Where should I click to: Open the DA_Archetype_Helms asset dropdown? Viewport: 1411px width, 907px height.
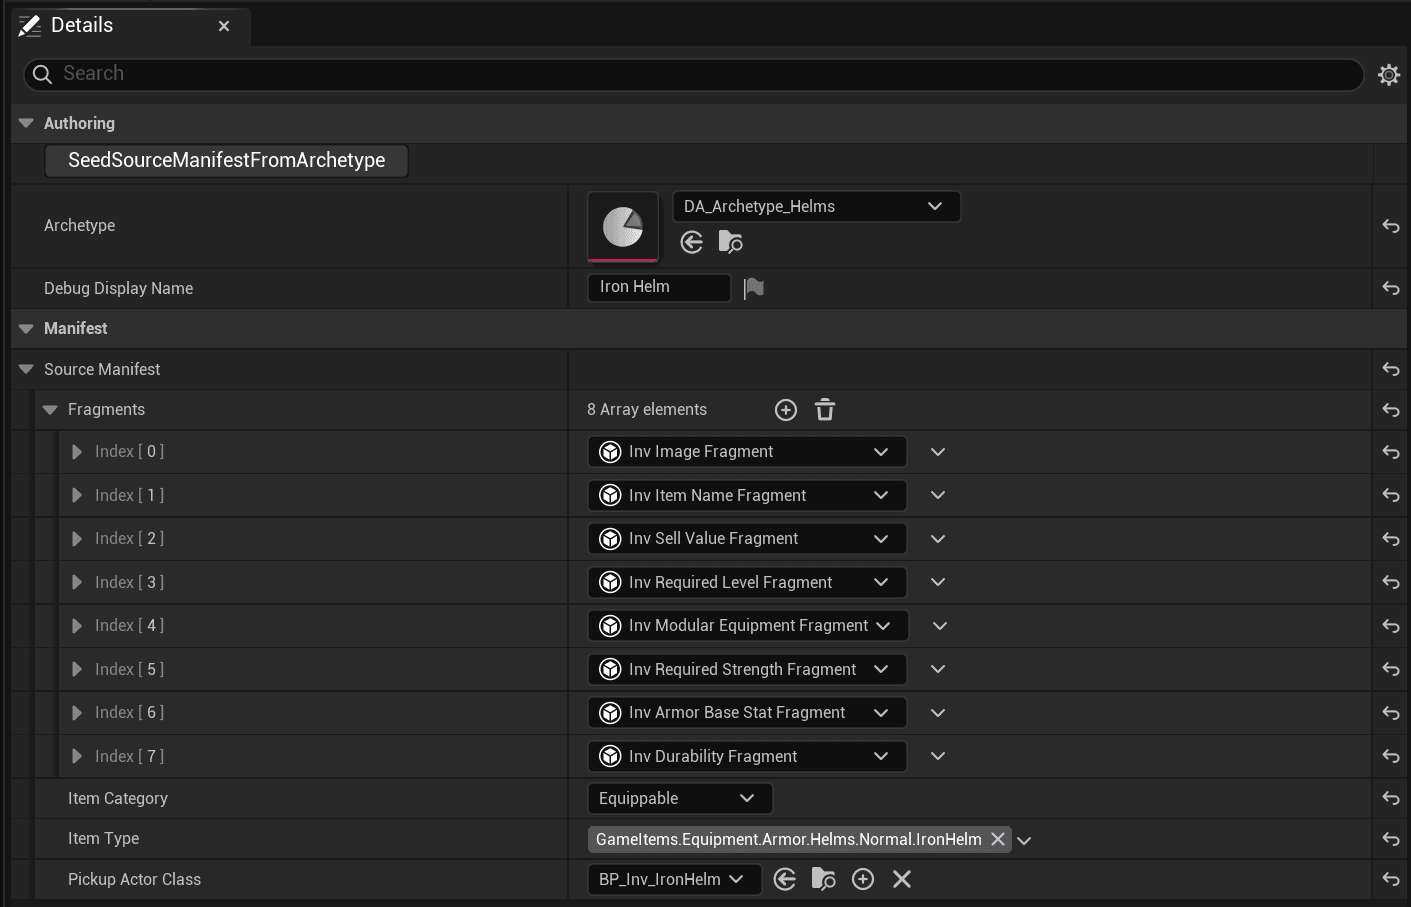[x=816, y=206]
